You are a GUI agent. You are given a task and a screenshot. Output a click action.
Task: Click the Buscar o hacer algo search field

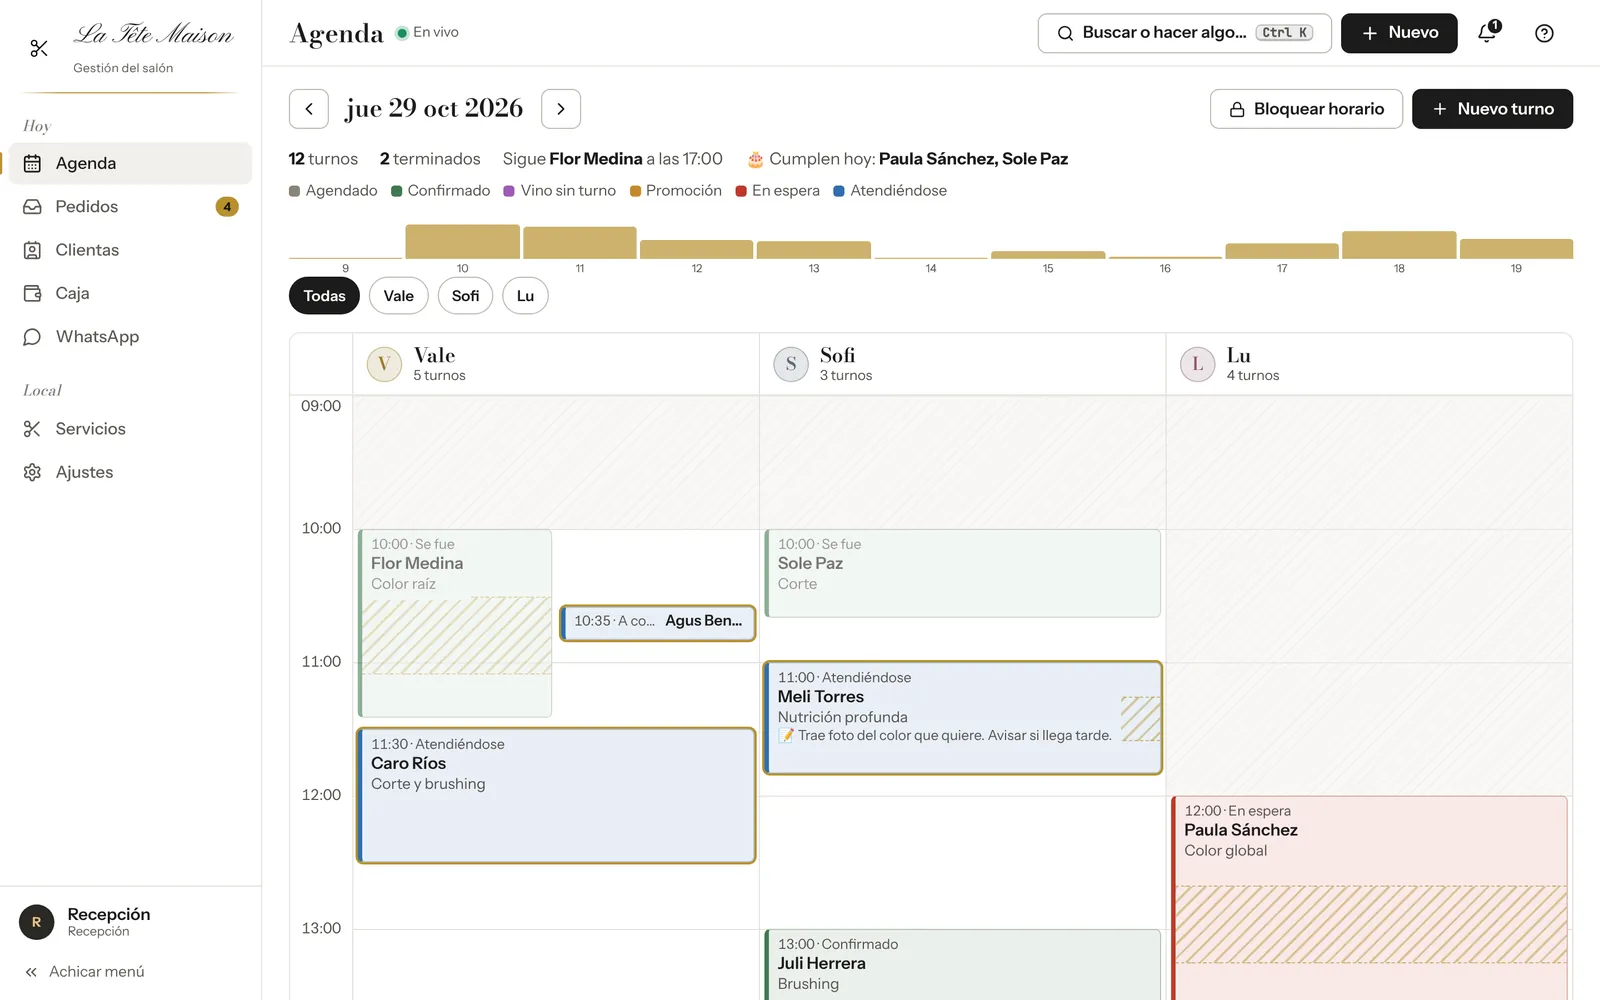pyautogui.click(x=1185, y=33)
